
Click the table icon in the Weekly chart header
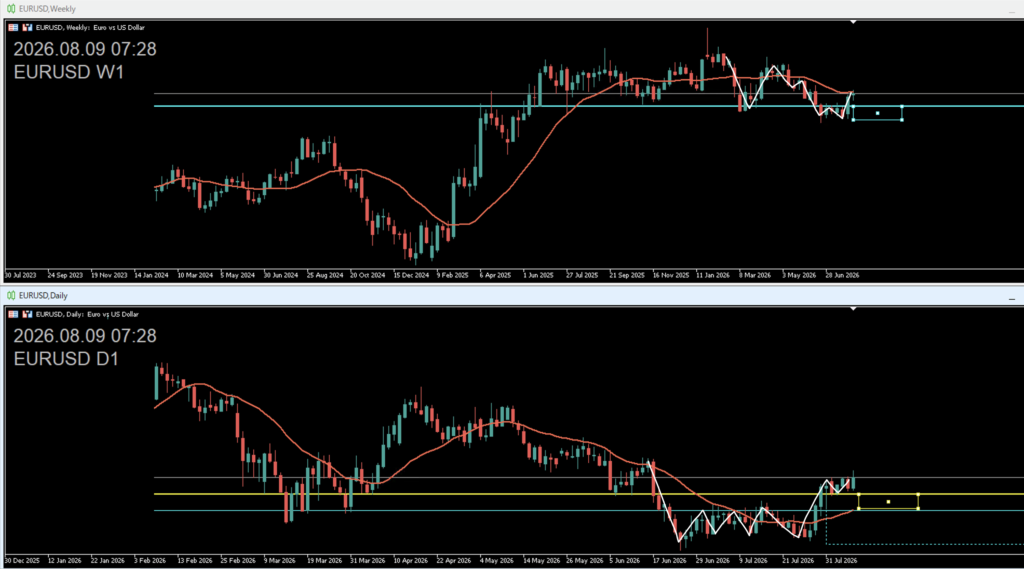pos(13,27)
